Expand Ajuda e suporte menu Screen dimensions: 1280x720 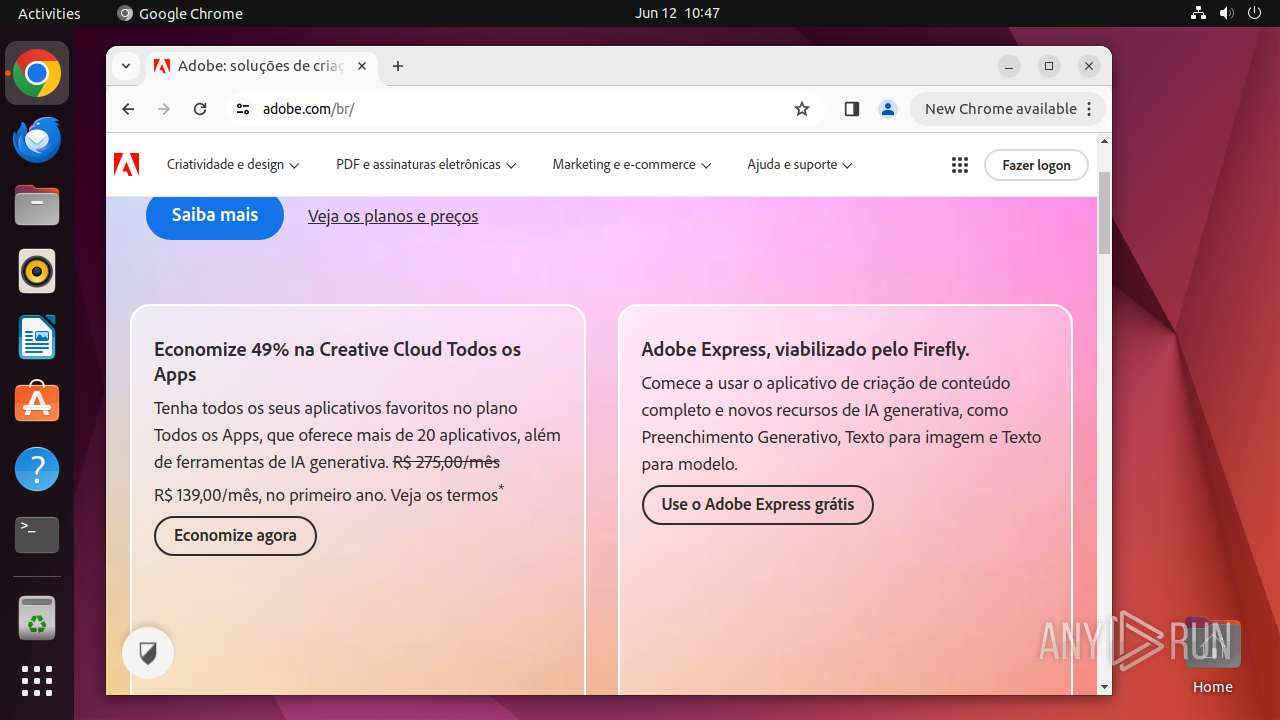[x=800, y=165]
